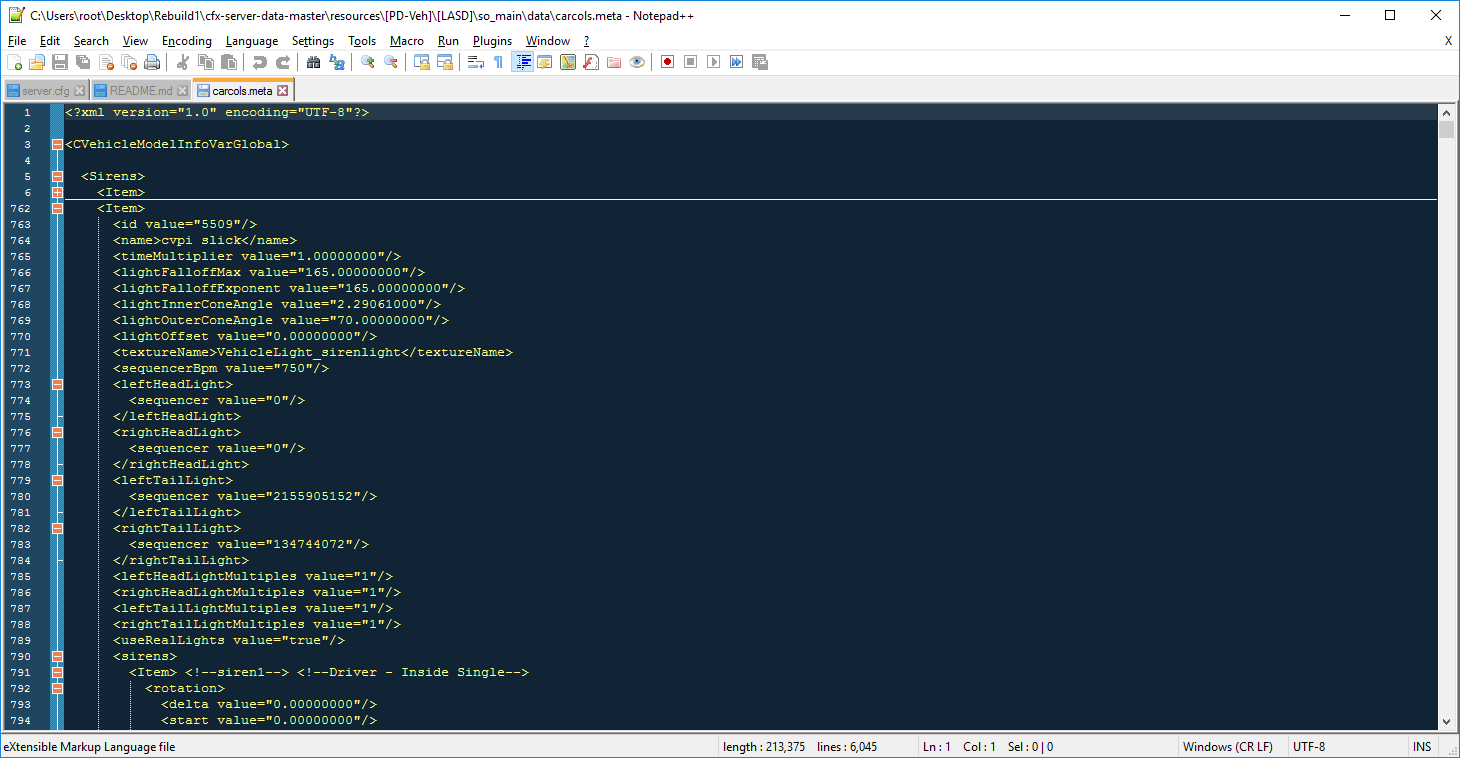This screenshot has height=758, width=1460.
Task: Collapse the rightHeadLight fold on line 776
Action: tap(57, 432)
